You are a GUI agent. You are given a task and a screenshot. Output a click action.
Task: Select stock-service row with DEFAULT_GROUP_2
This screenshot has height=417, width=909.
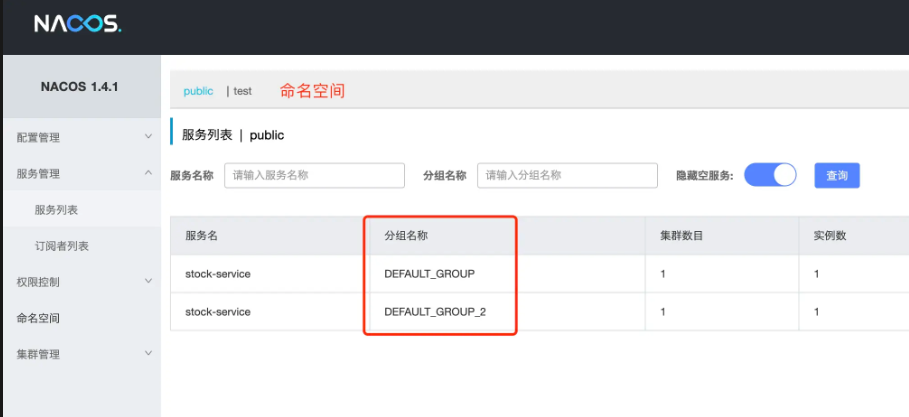tap(218, 312)
